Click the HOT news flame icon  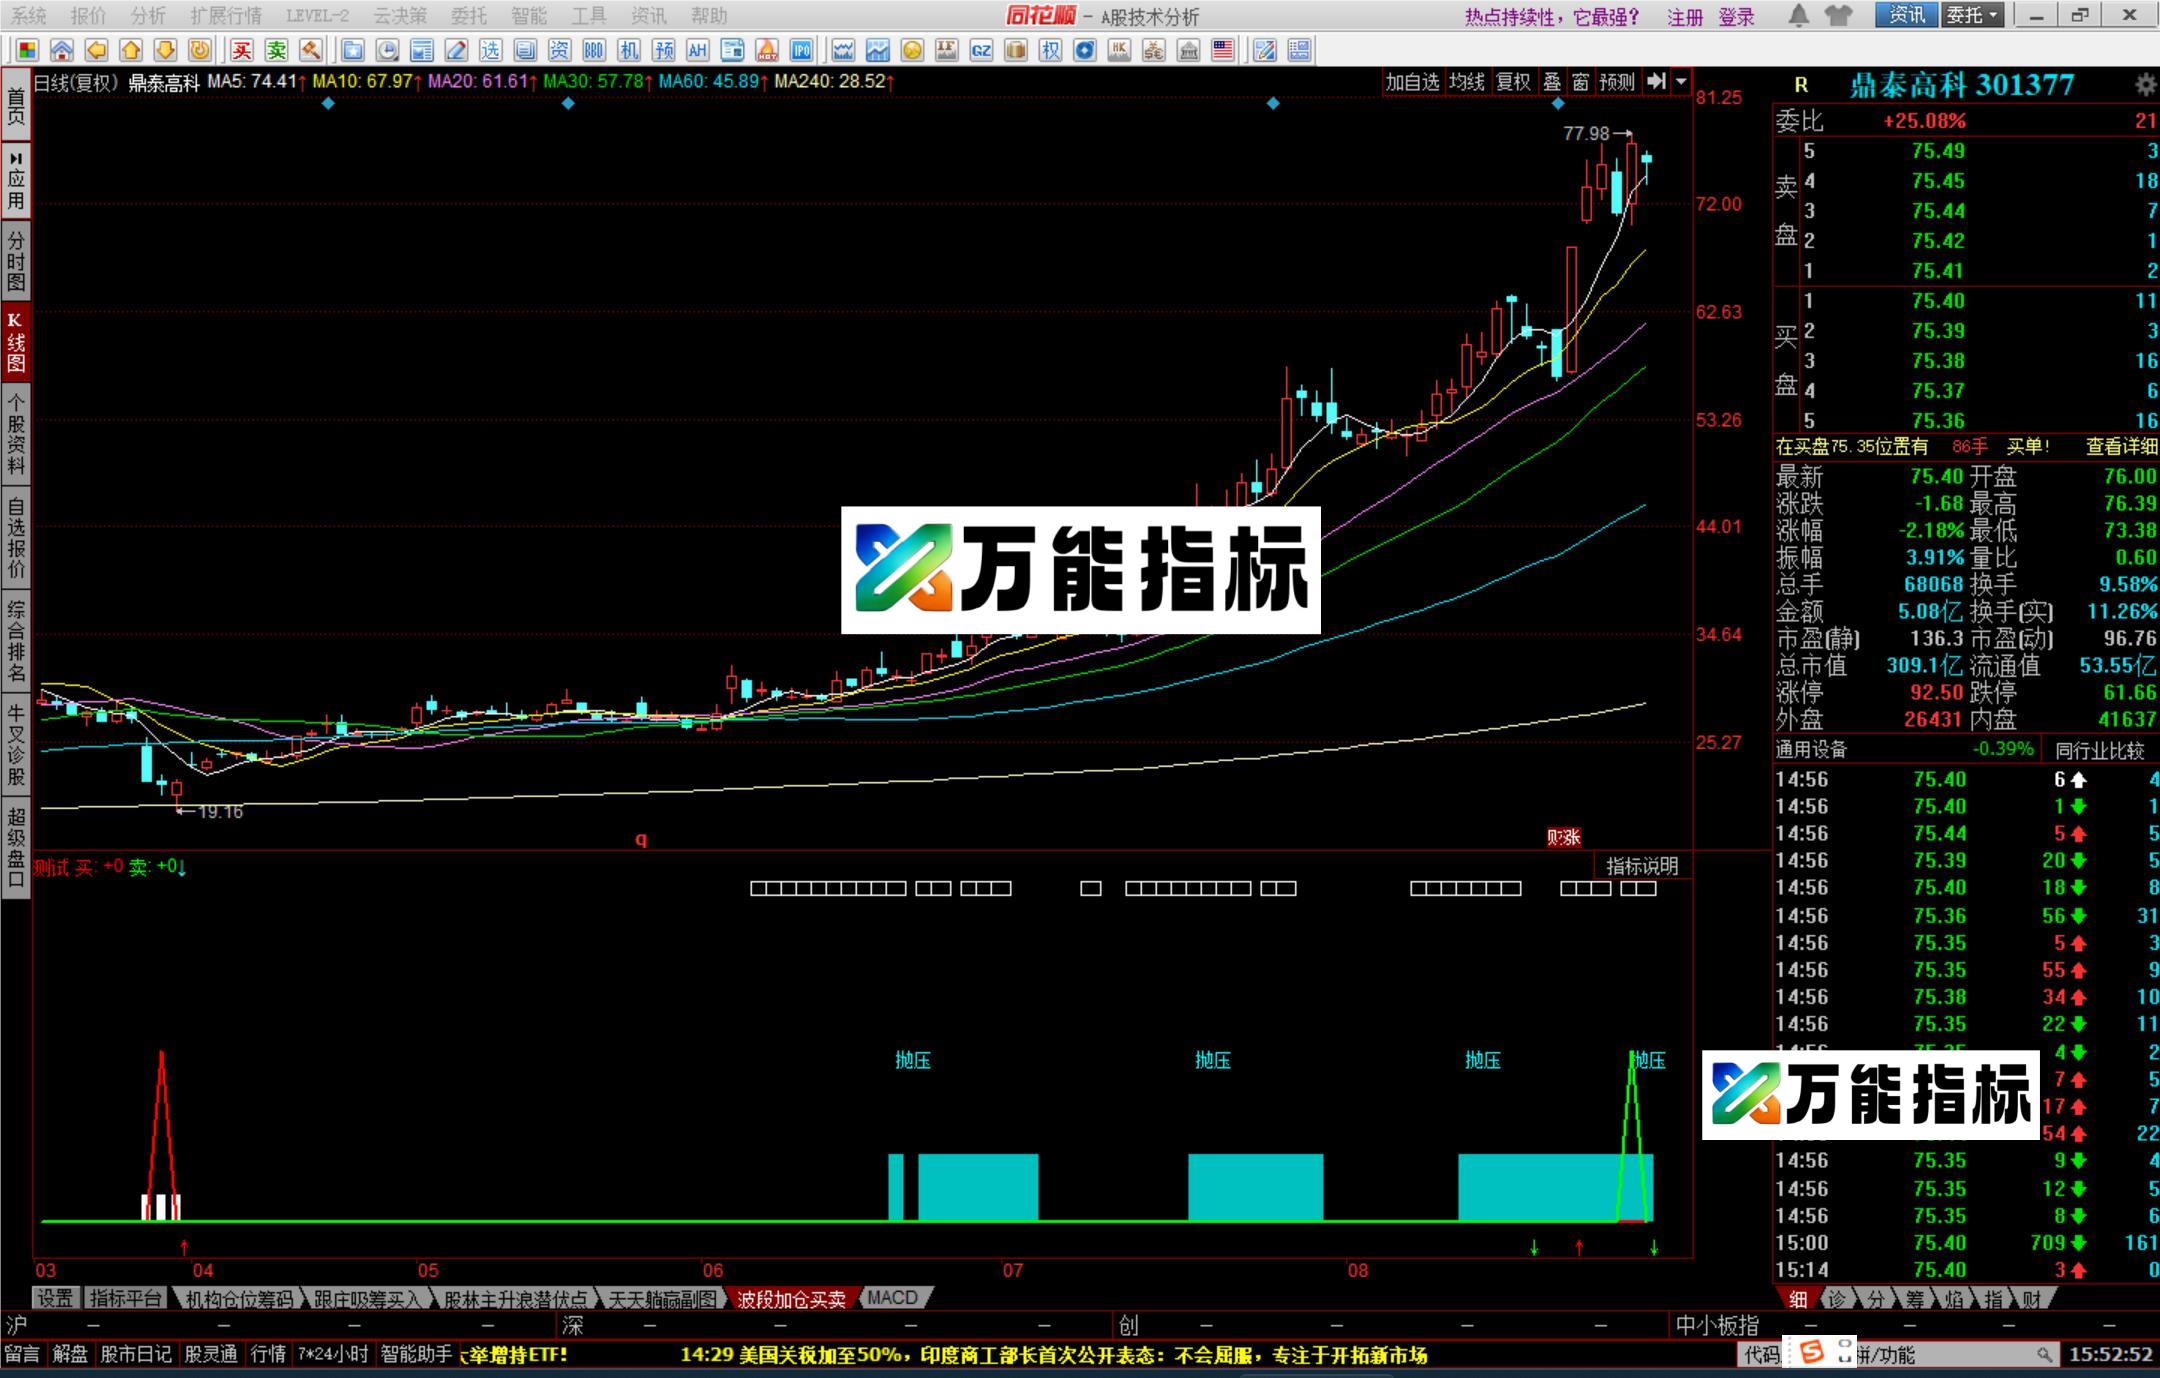[x=766, y=50]
